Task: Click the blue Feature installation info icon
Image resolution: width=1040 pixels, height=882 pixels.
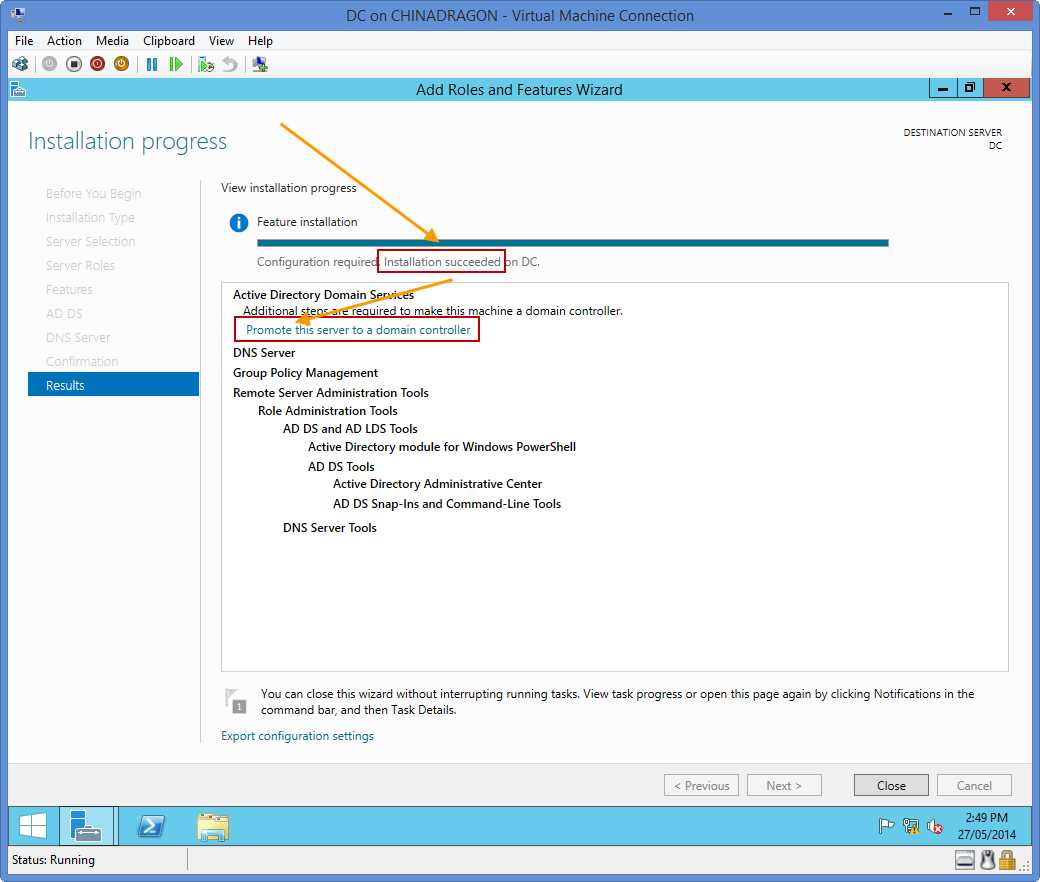Action: 239,223
